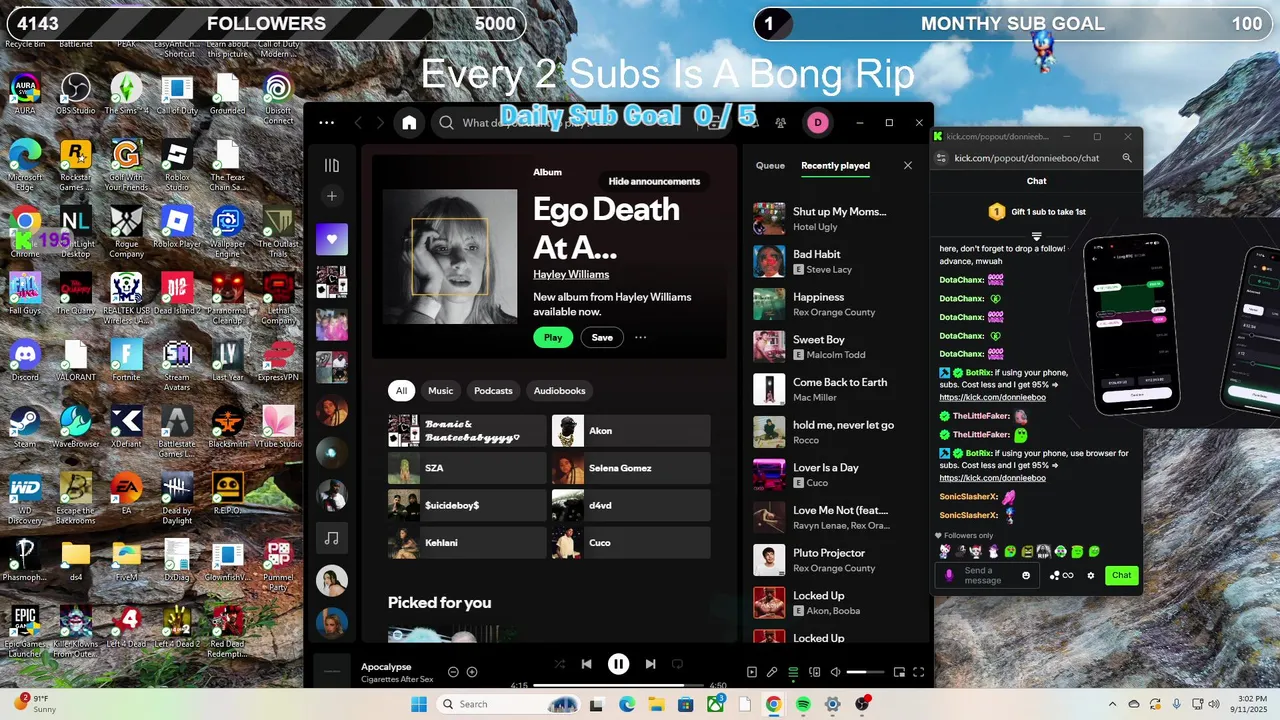Save the Ego Death album

pos(602,338)
